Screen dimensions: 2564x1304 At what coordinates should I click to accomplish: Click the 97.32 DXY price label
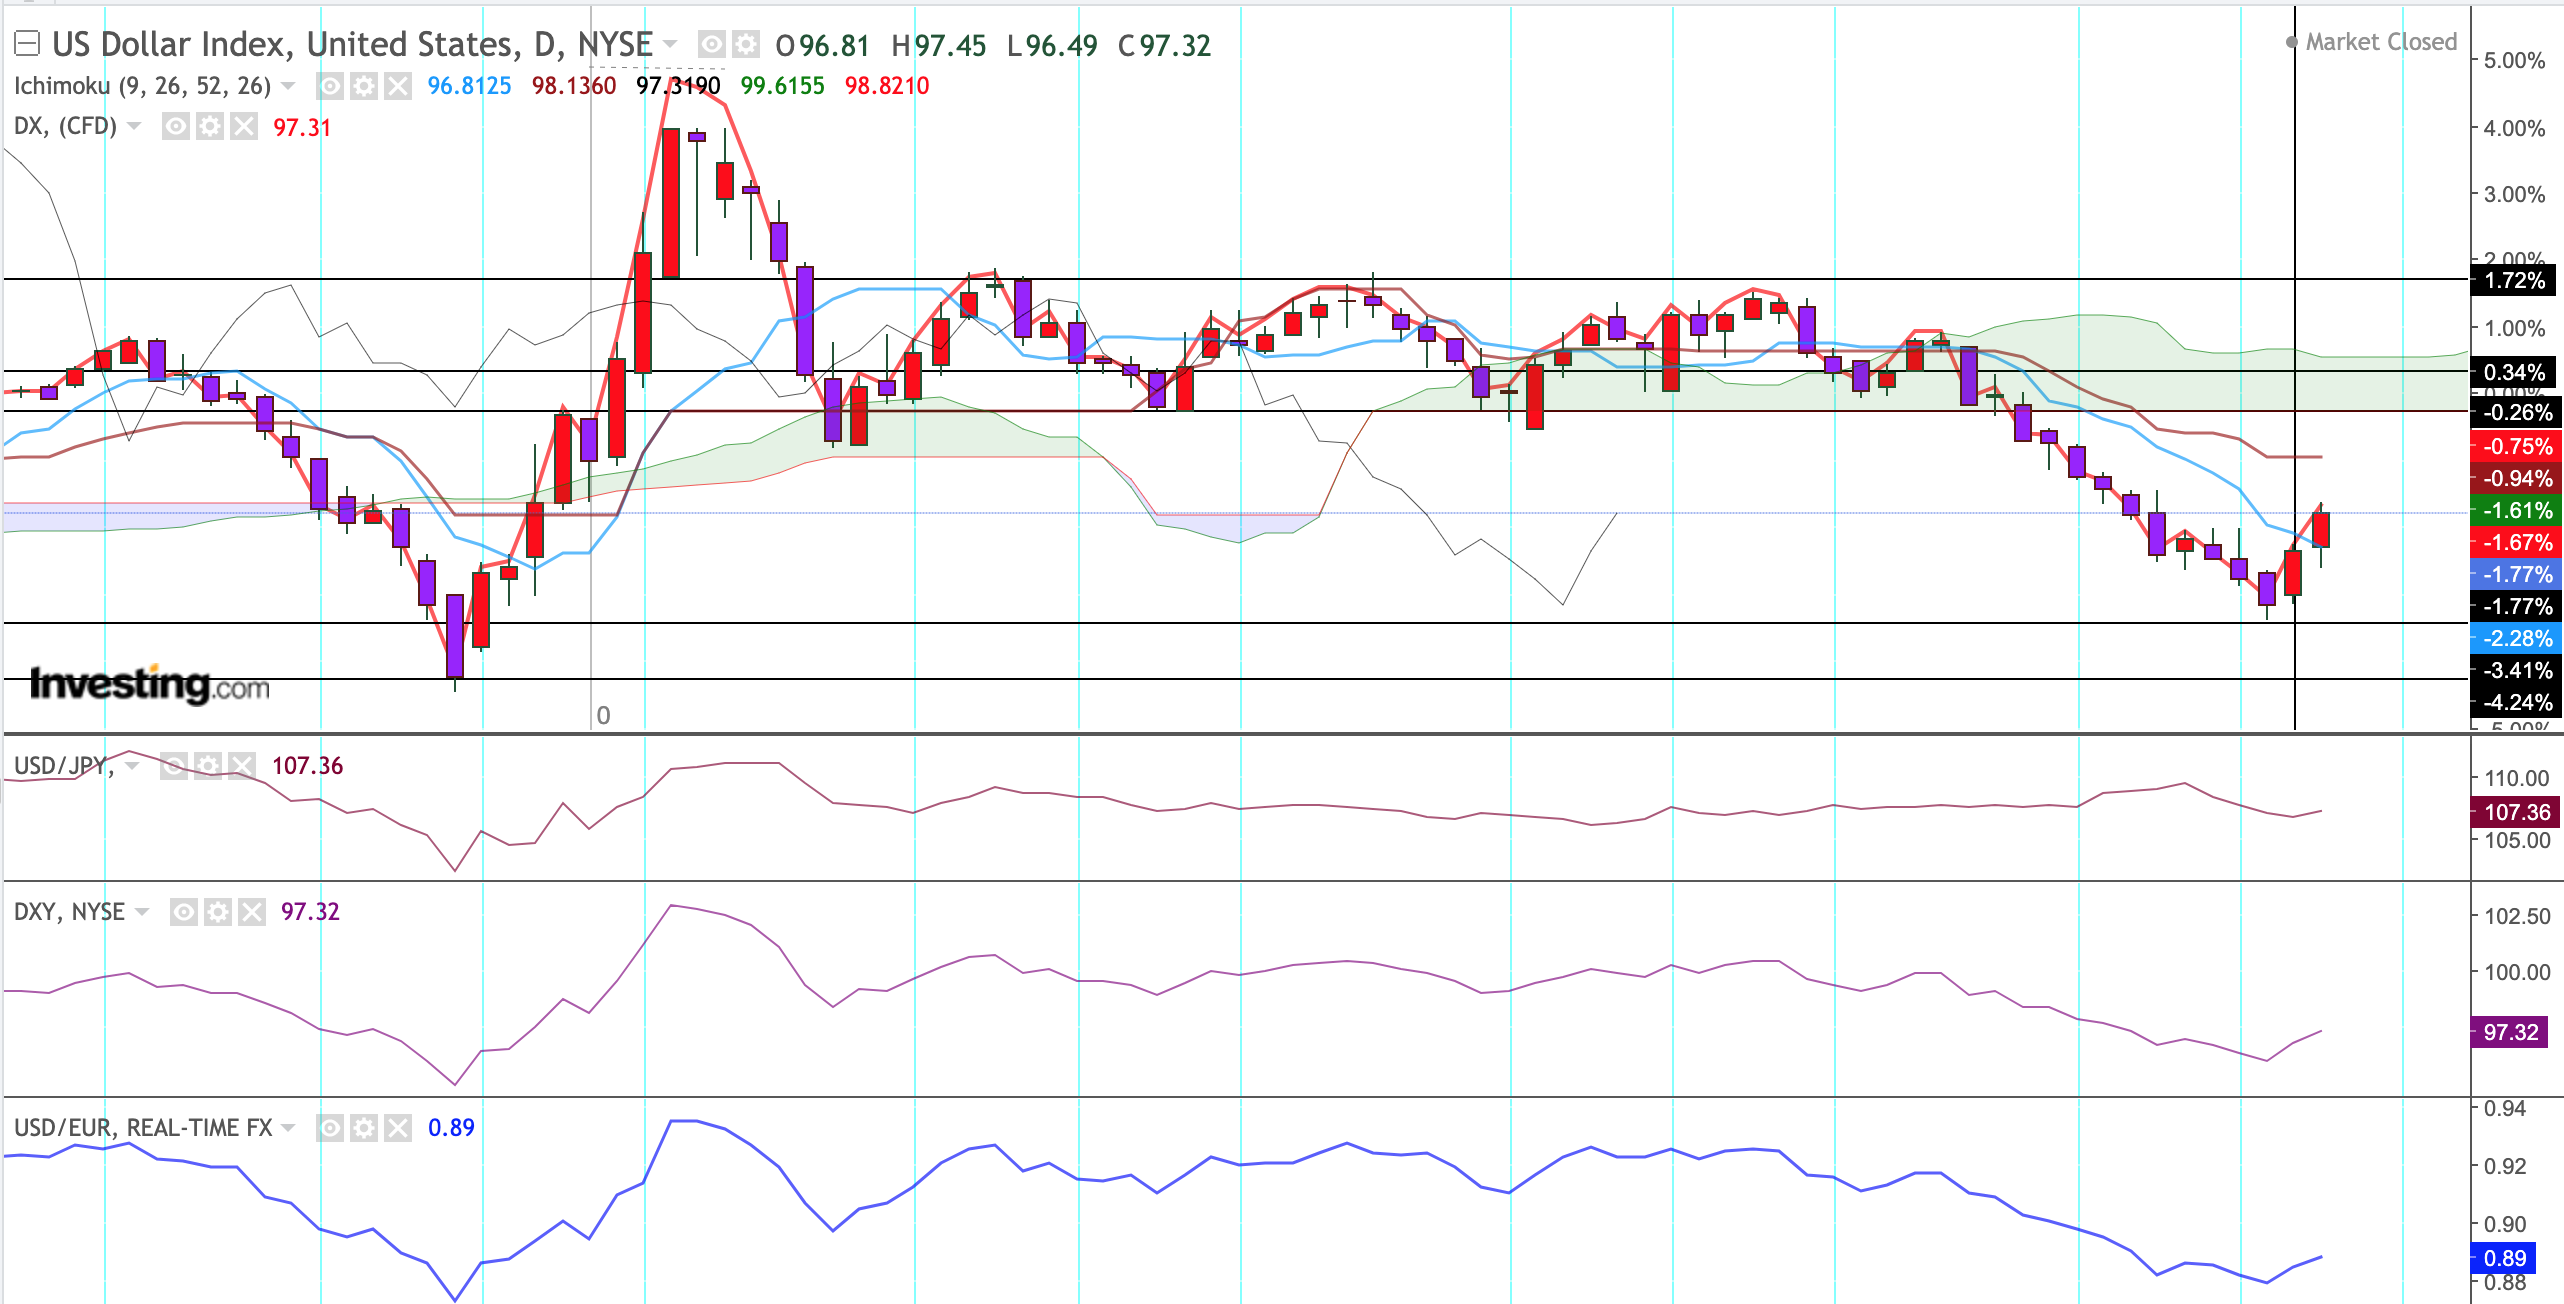coord(2511,1032)
